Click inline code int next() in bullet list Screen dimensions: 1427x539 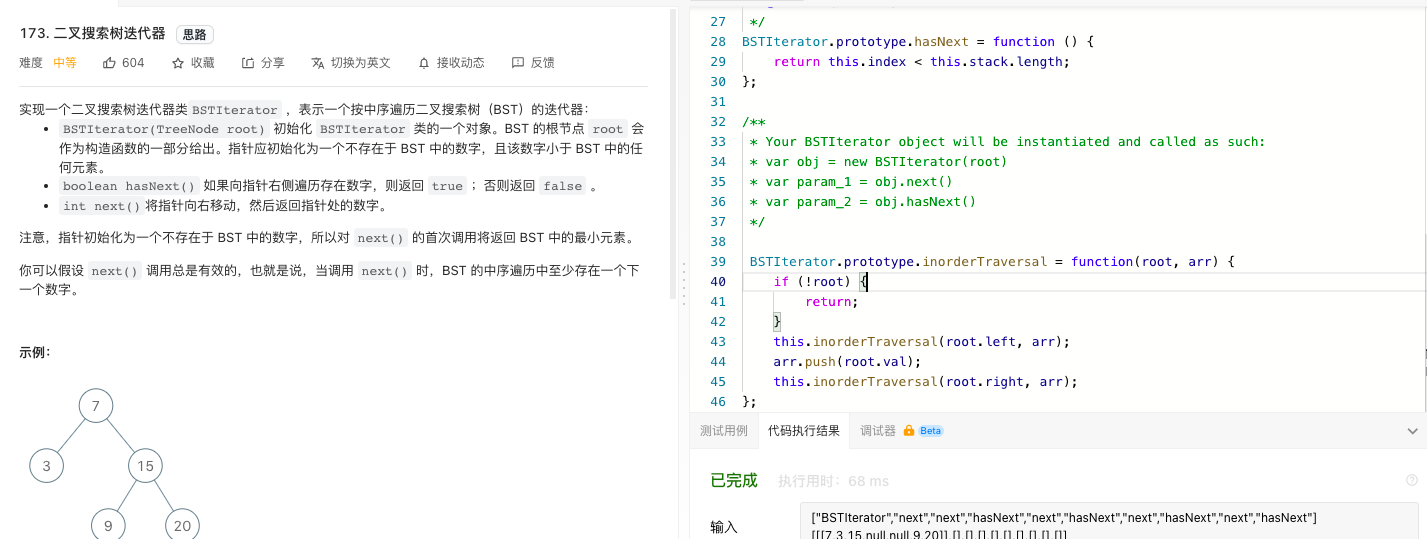coord(101,206)
